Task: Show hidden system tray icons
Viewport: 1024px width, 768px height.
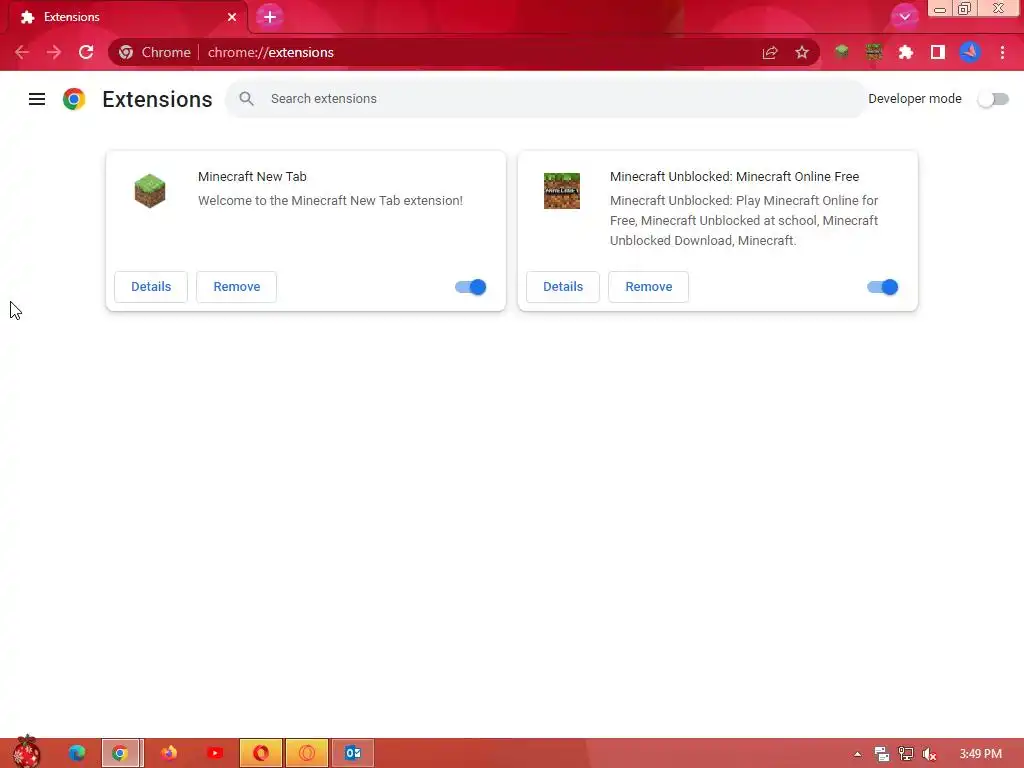Action: point(857,754)
